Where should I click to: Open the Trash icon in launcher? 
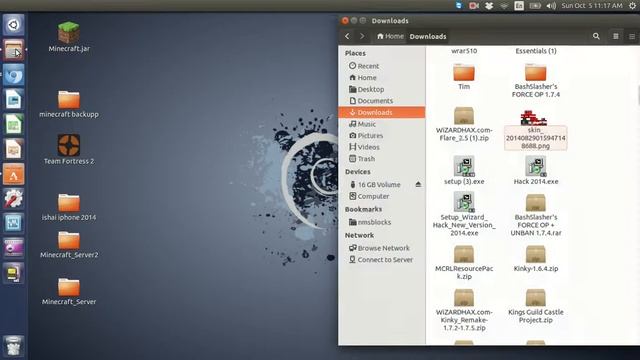13,347
